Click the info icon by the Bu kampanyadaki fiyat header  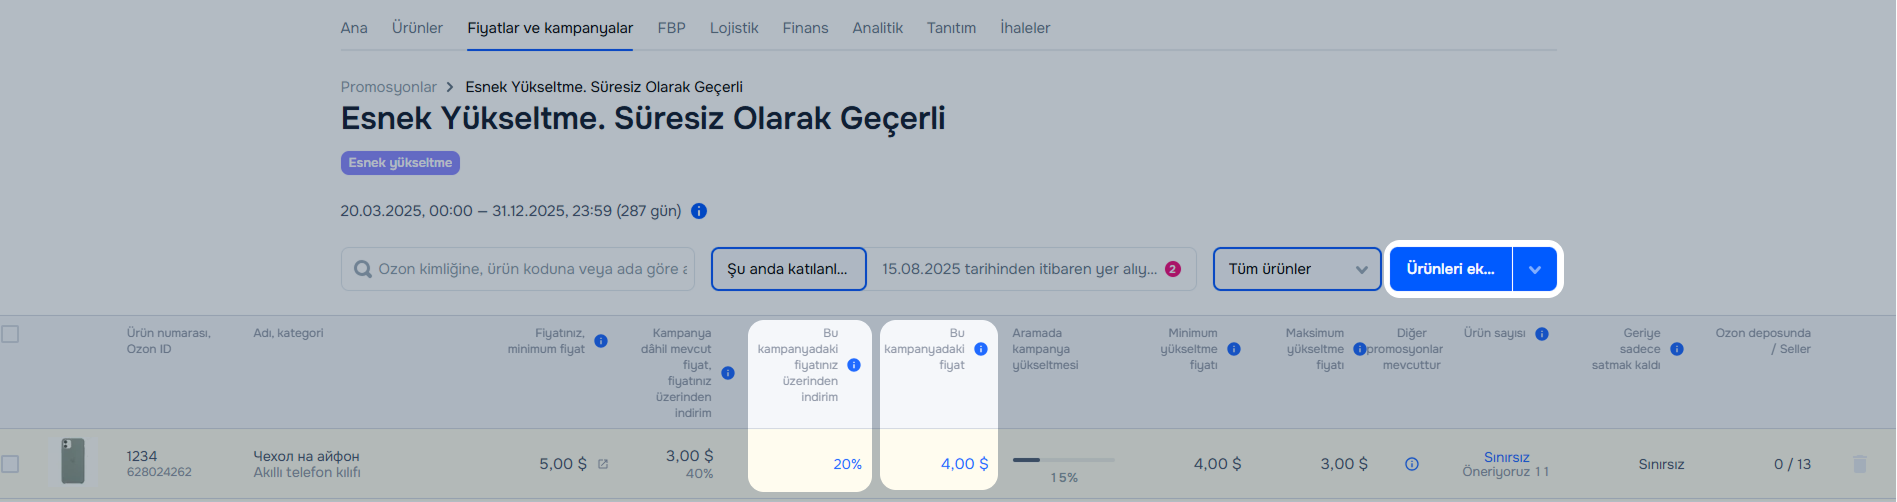coord(981,349)
